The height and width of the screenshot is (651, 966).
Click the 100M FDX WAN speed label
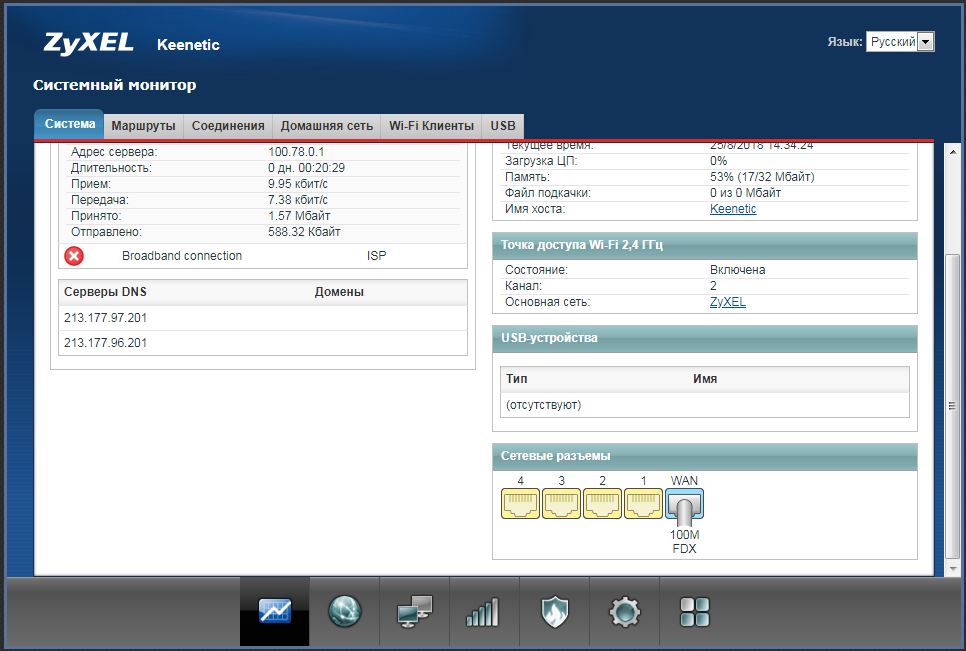pos(684,541)
